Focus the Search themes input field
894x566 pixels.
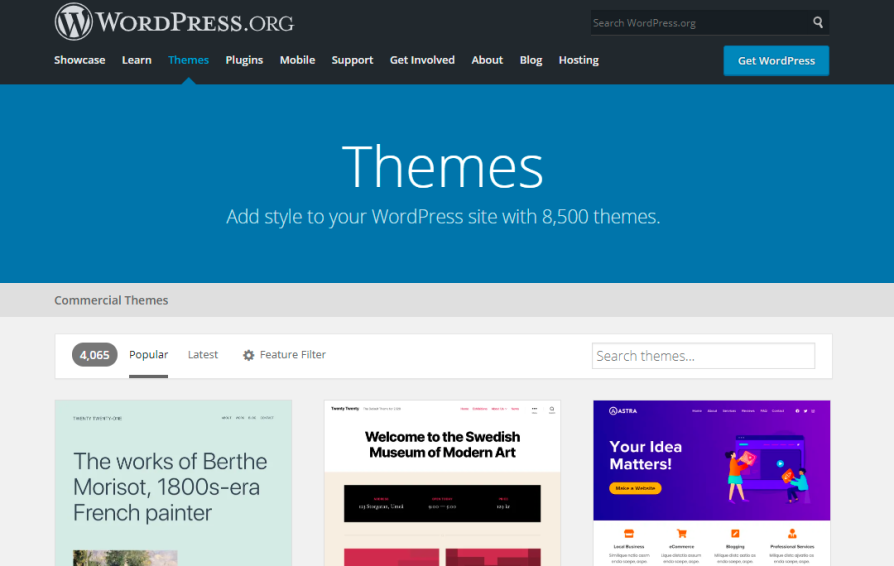point(703,356)
